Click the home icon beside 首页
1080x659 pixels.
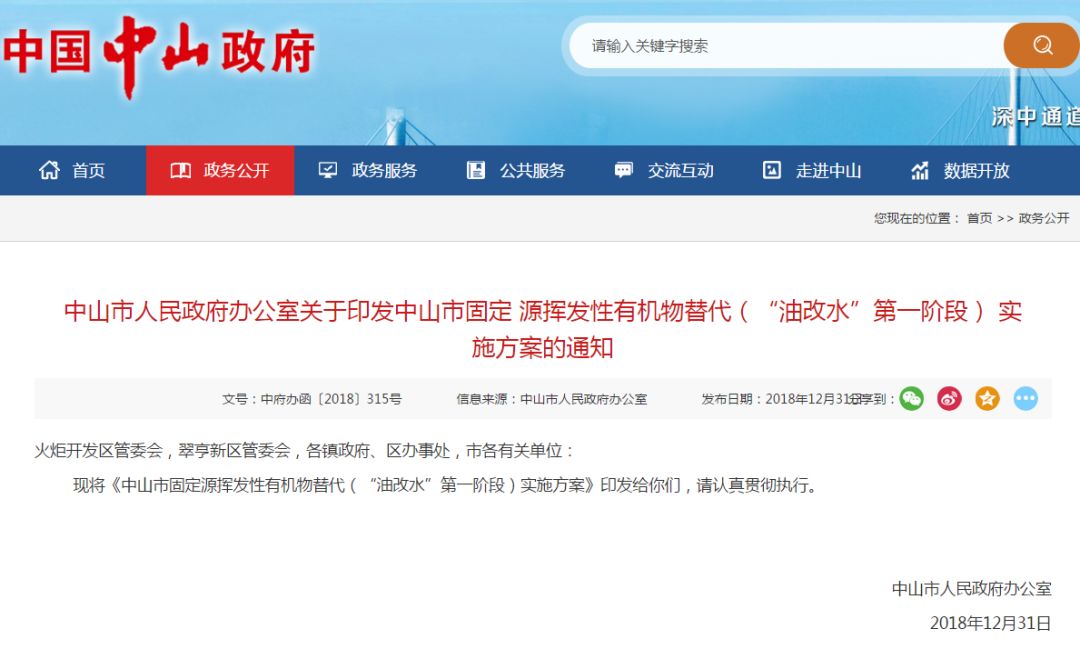(49, 170)
